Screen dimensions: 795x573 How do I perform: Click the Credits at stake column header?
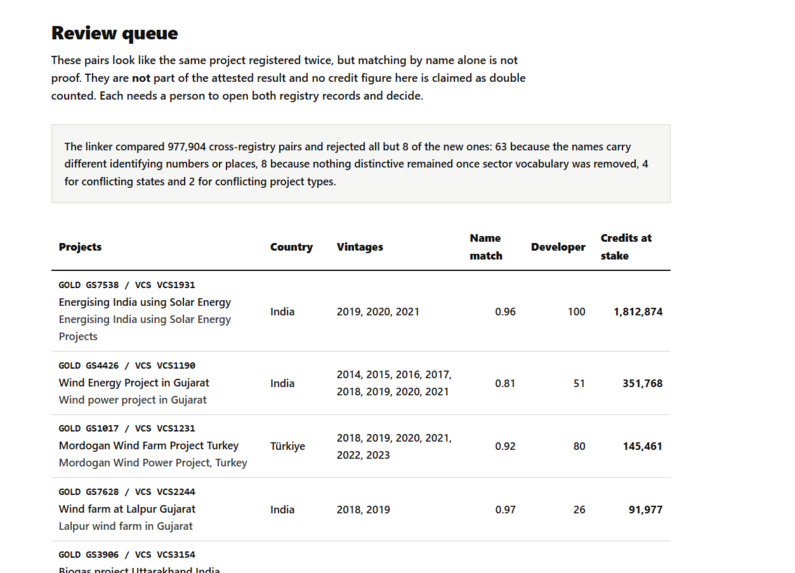tap(626, 247)
